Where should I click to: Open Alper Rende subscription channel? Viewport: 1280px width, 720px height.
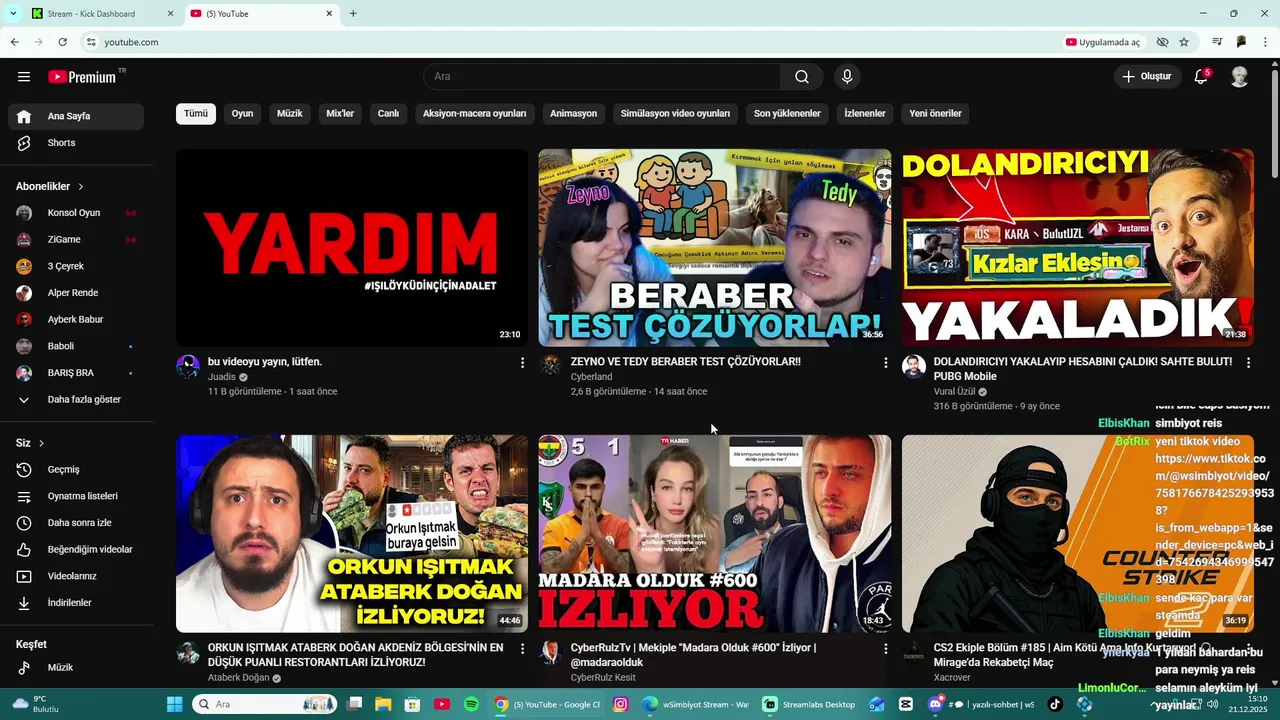pyautogui.click(x=76, y=293)
